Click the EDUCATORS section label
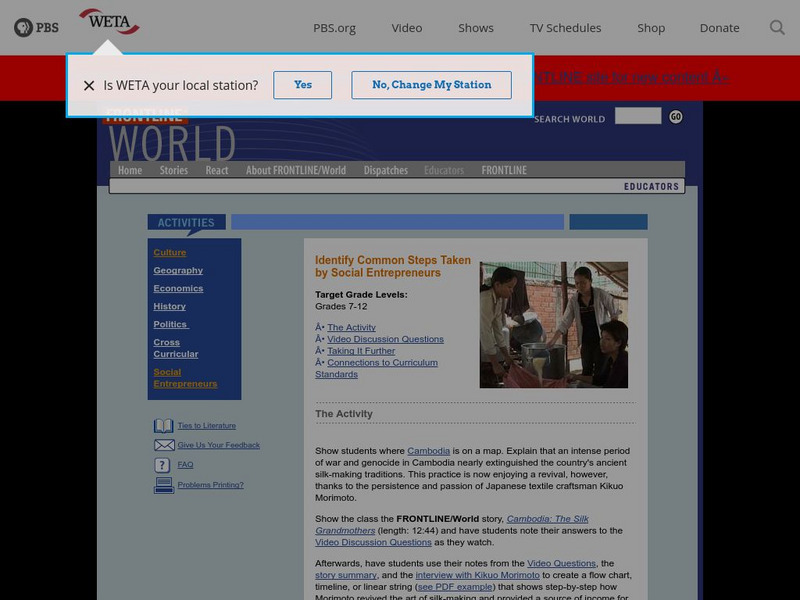This screenshot has width=800, height=600. click(x=651, y=187)
